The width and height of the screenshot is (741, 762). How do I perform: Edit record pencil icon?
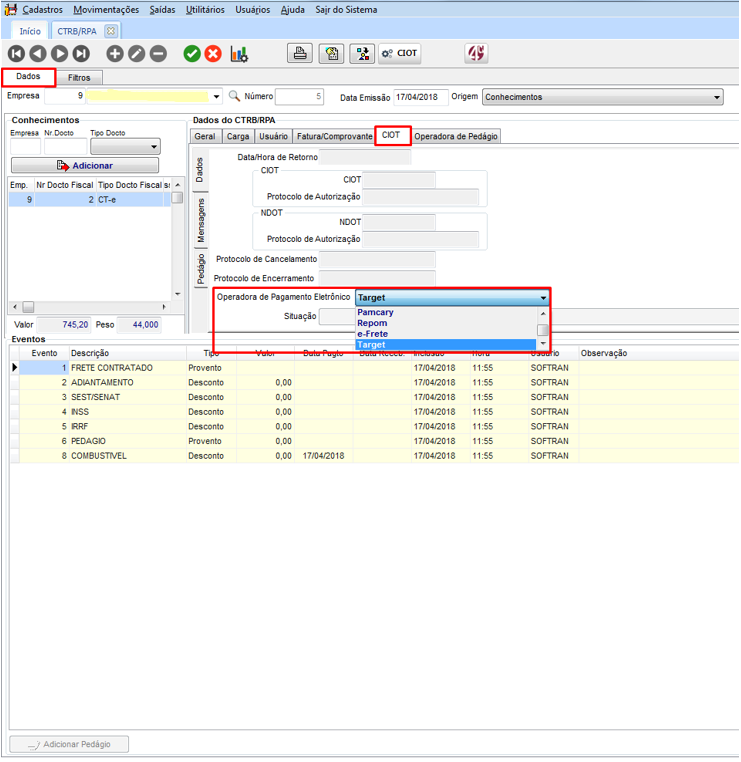pos(137,53)
